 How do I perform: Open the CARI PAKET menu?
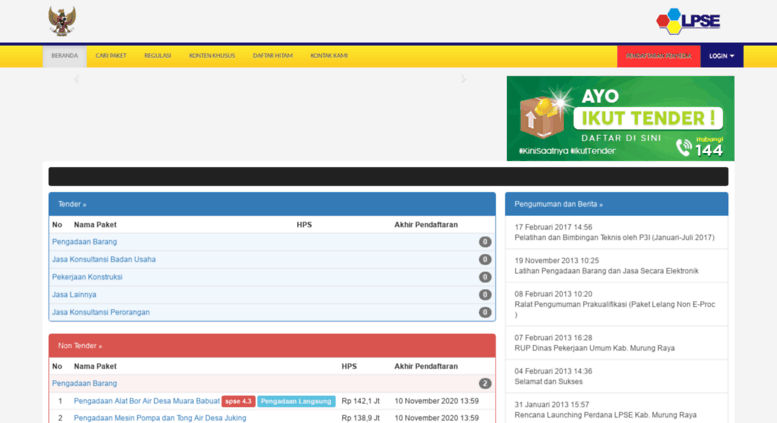point(110,56)
